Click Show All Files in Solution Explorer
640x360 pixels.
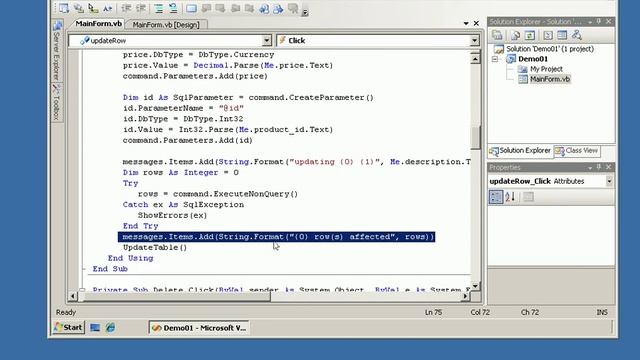[x=516, y=36]
